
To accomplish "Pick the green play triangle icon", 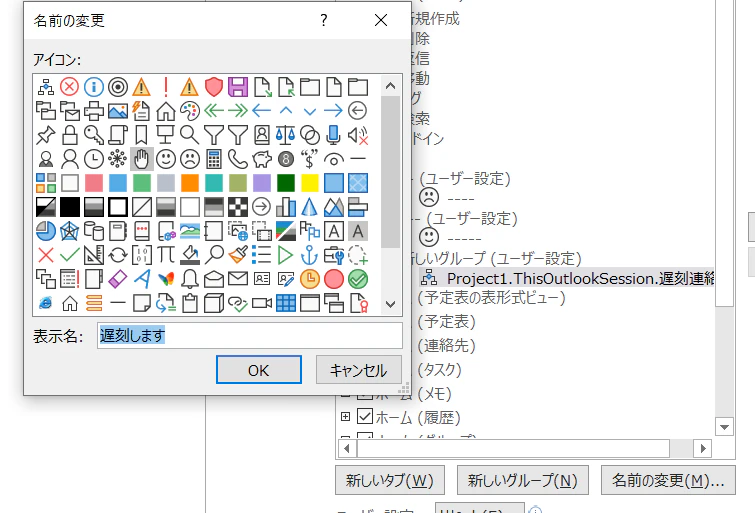I will coord(286,255).
